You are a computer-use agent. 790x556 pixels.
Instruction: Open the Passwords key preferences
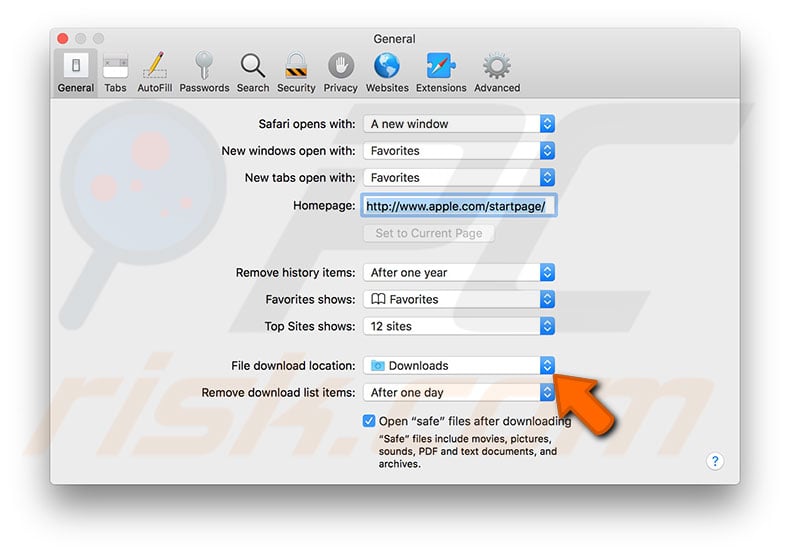[204, 73]
